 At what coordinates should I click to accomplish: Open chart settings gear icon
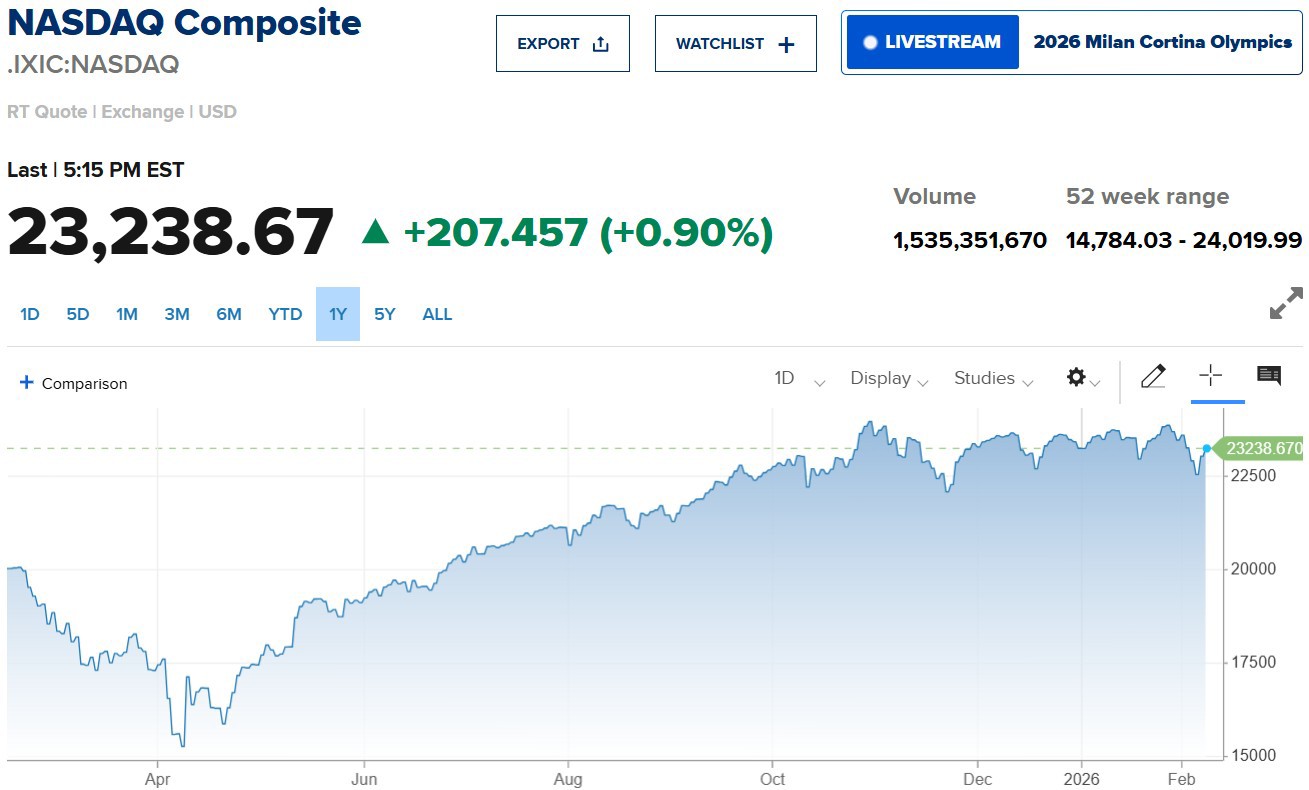click(x=1076, y=377)
